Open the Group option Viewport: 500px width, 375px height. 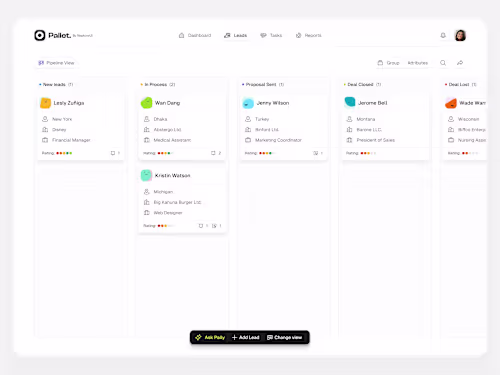(x=388, y=63)
